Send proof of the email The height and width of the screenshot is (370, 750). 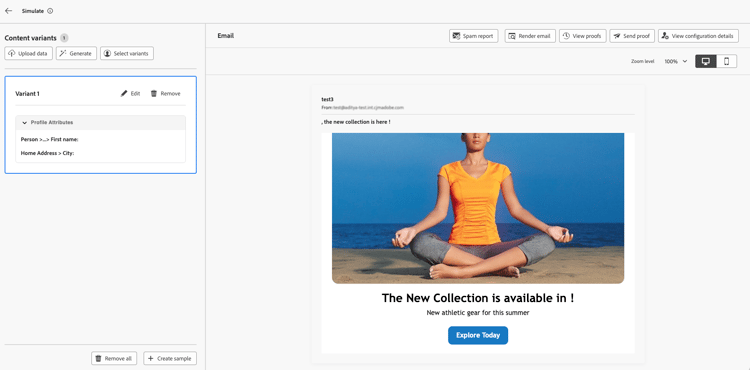(x=632, y=36)
